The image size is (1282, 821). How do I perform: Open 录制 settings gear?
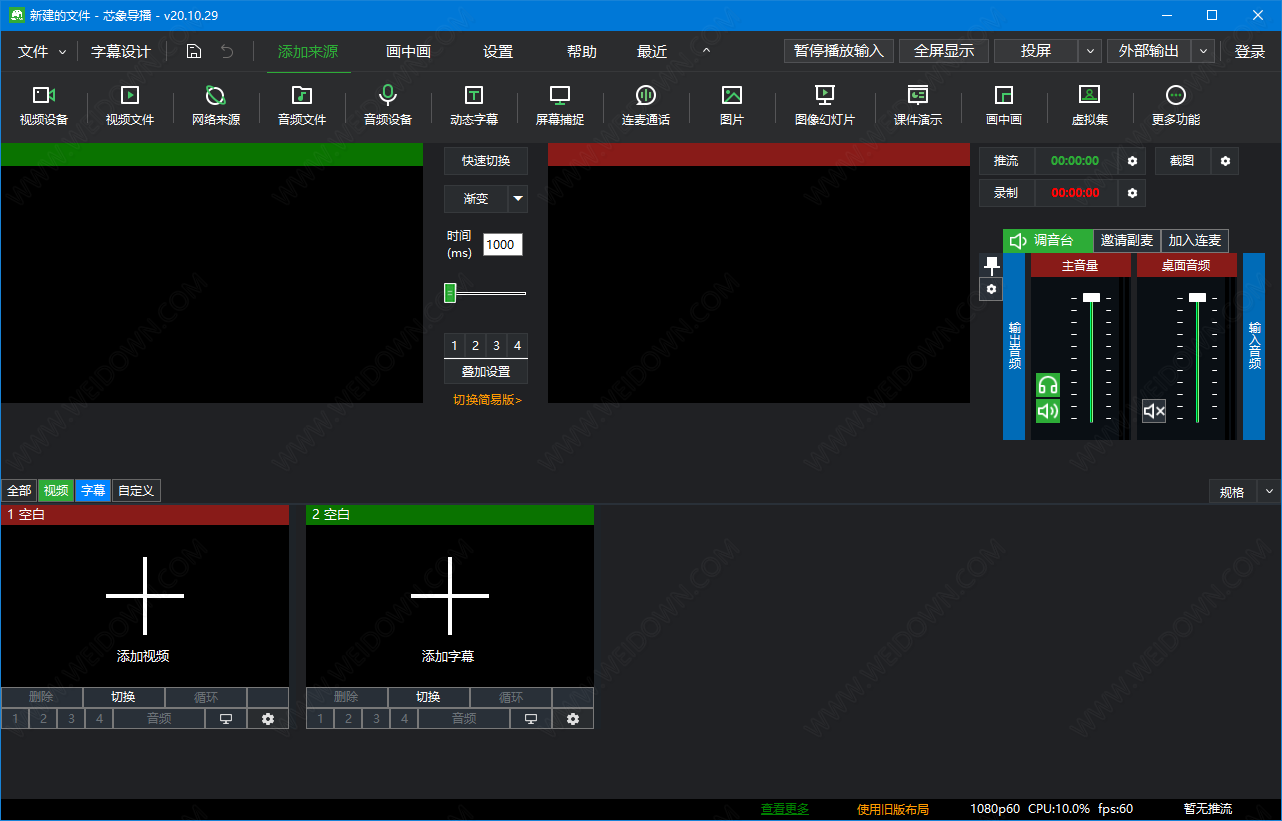[1133, 193]
